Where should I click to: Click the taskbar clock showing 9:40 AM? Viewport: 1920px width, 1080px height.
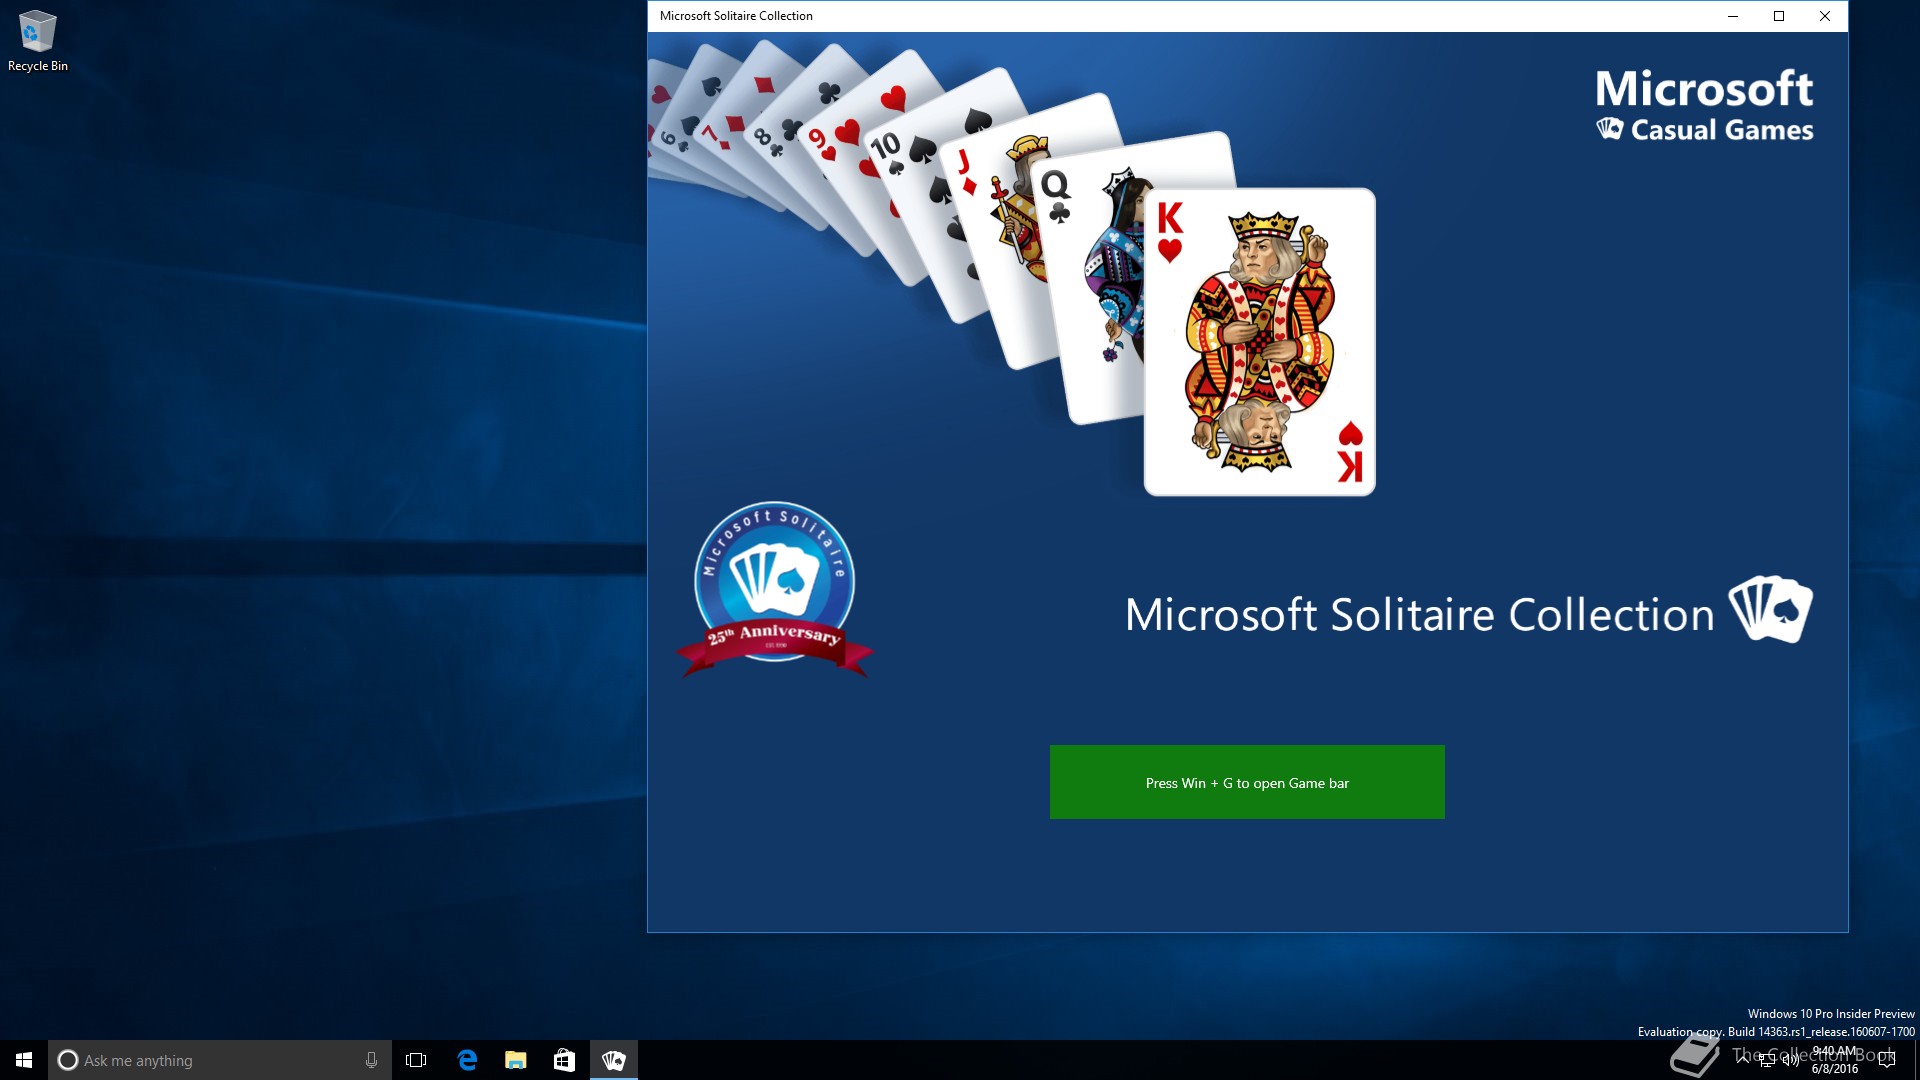pyautogui.click(x=1835, y=1060)
